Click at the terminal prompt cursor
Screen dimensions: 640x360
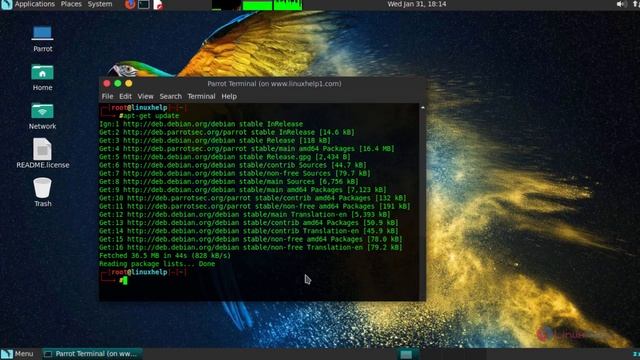click(x=125, y=280)
